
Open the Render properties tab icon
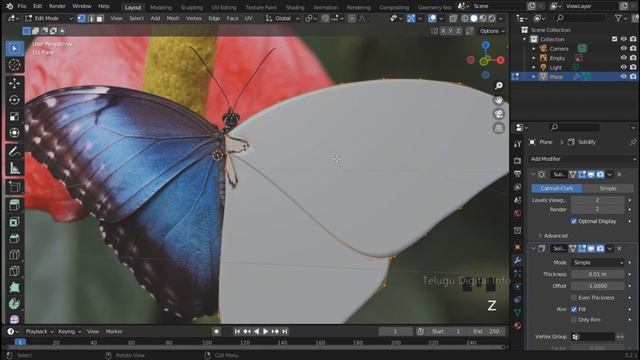(518, 160)
